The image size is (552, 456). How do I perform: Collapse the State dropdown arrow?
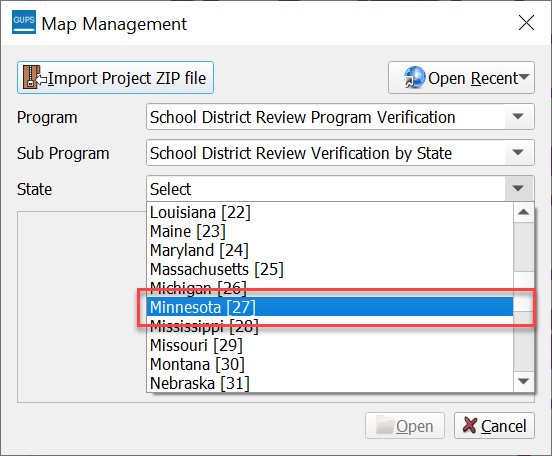click(x=518, y=188)
